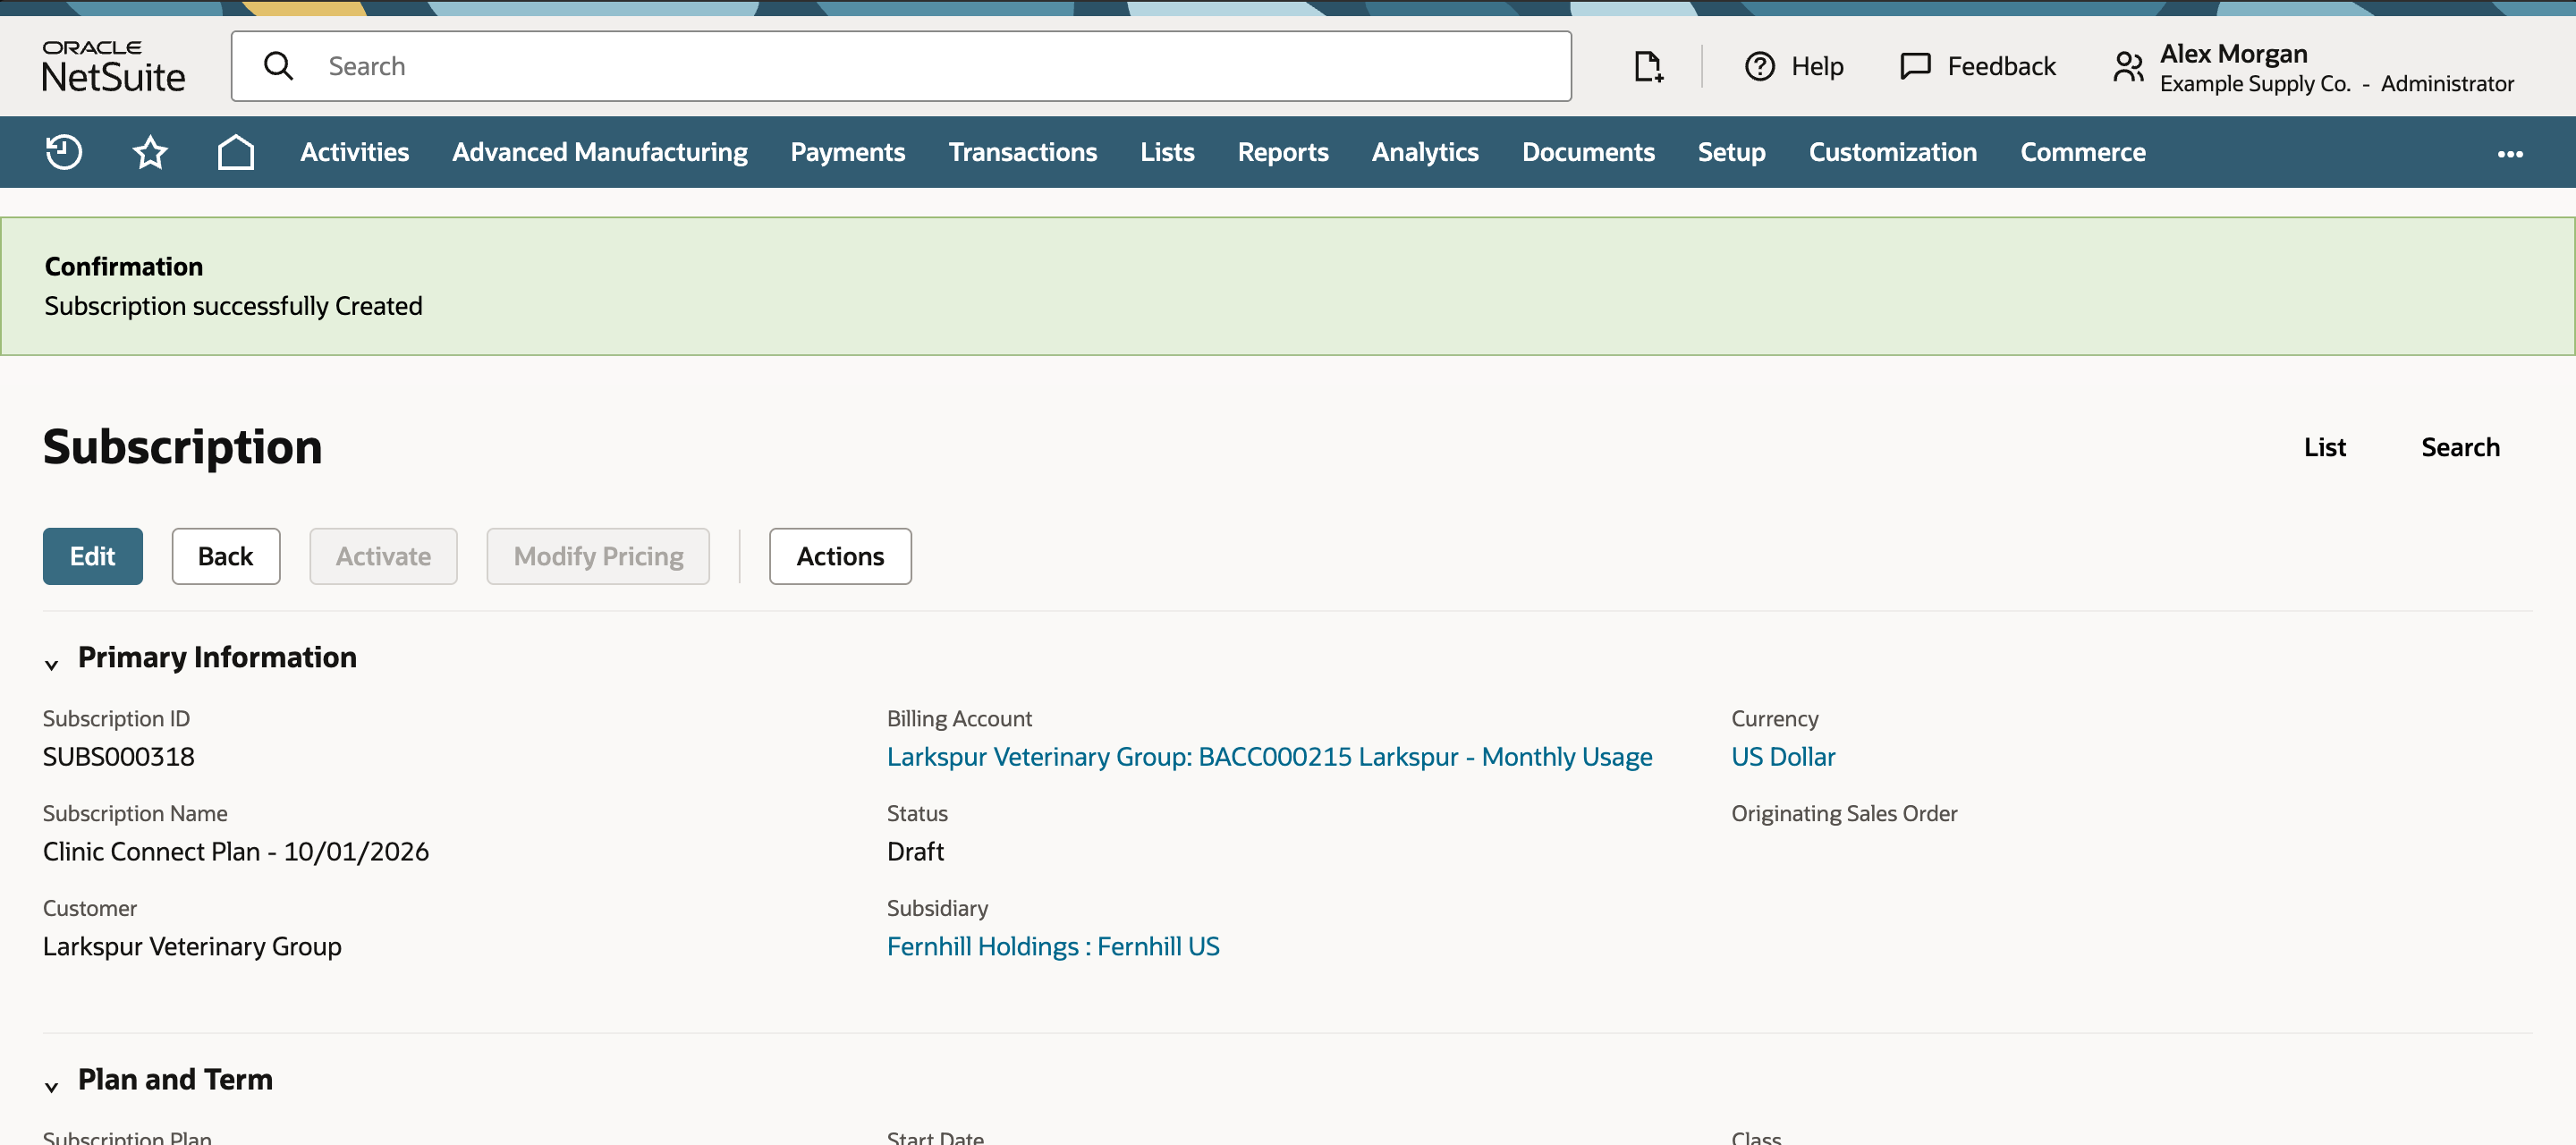Screen dimensions: 2576x1145
Task: Select the Subscription ID value SUBS000318
Action: [119, 756]
